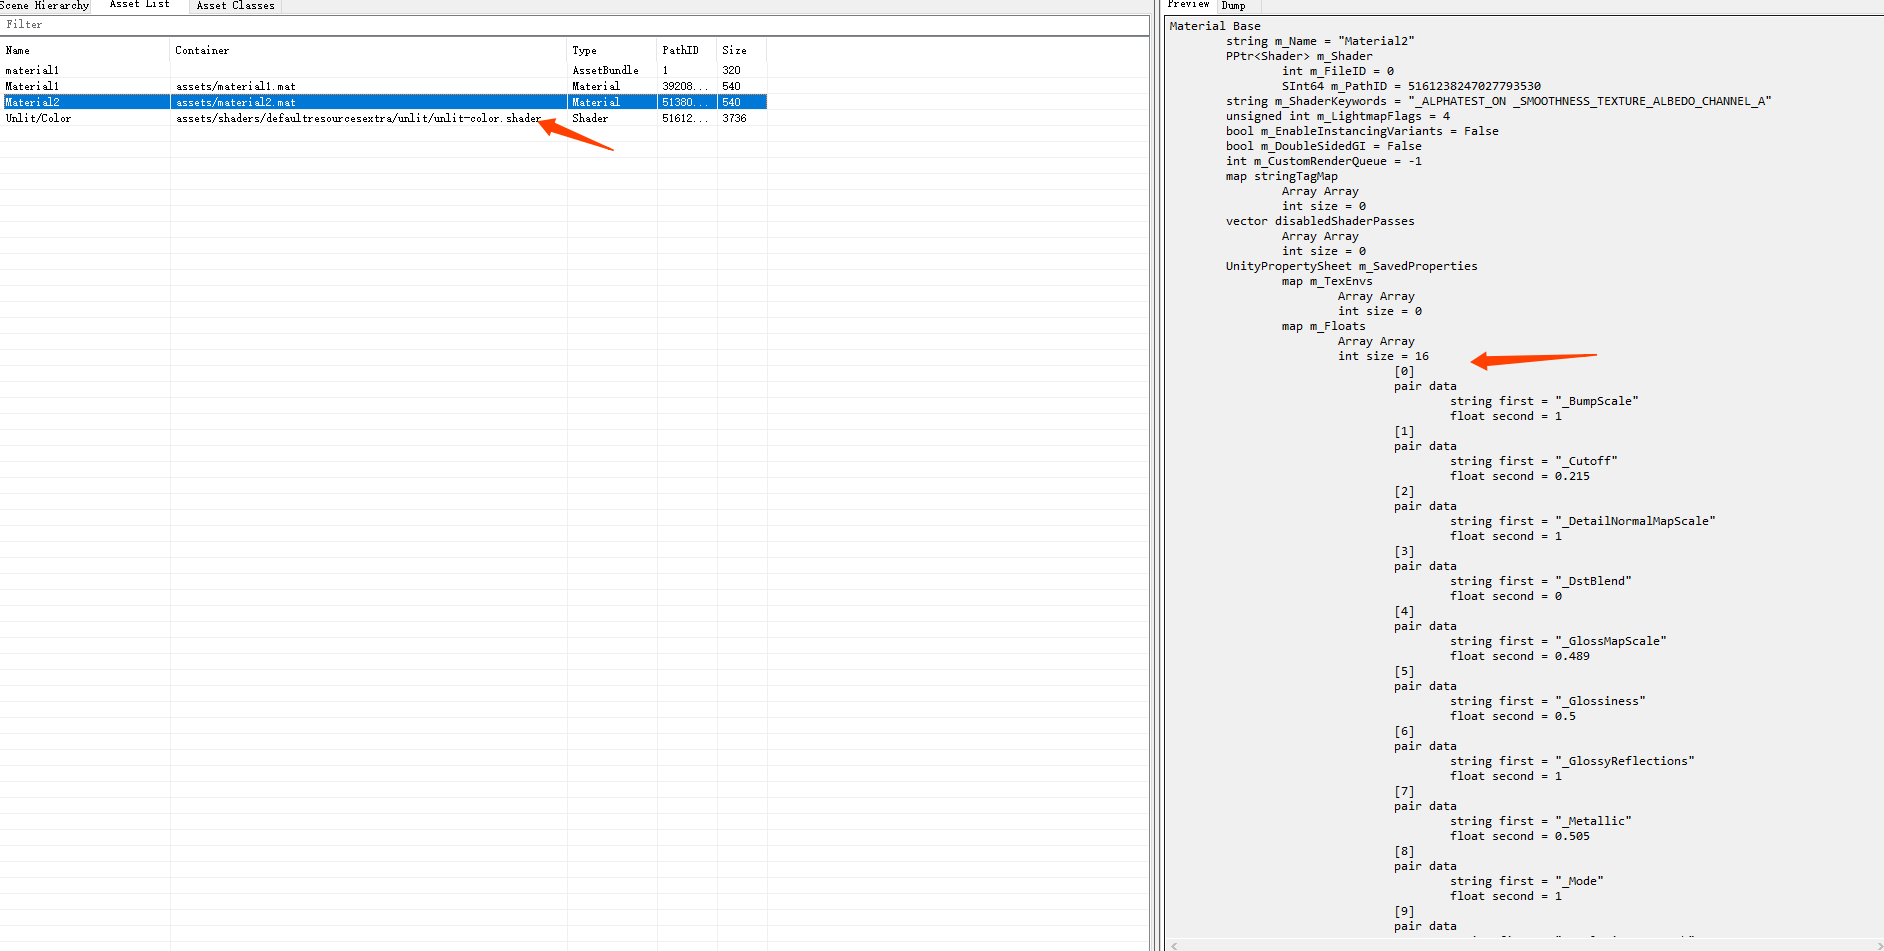This screenshot has width=1884, height=951.
Task: Switch to the Scene Hierarchy tab
Action: click(x=45, y=5)
